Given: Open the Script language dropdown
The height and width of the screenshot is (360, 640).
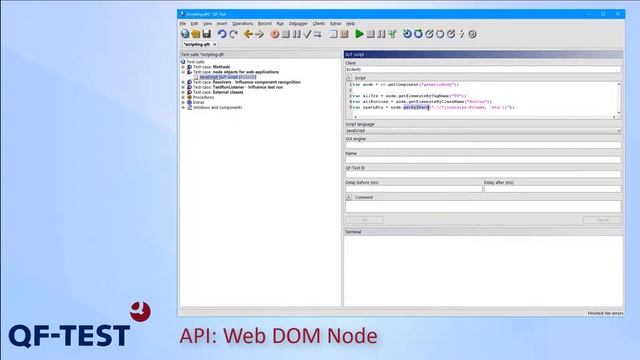Looking at the screenshot, I should (x=483, y=131).
